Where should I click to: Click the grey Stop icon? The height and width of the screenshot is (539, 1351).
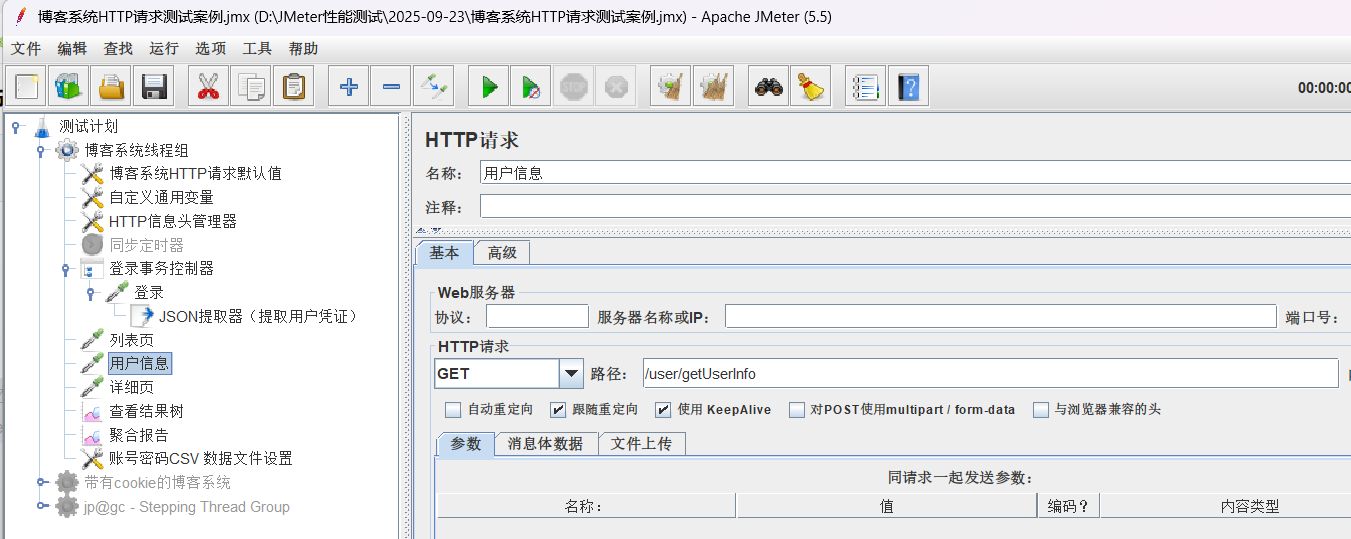[x=573, y=87]
